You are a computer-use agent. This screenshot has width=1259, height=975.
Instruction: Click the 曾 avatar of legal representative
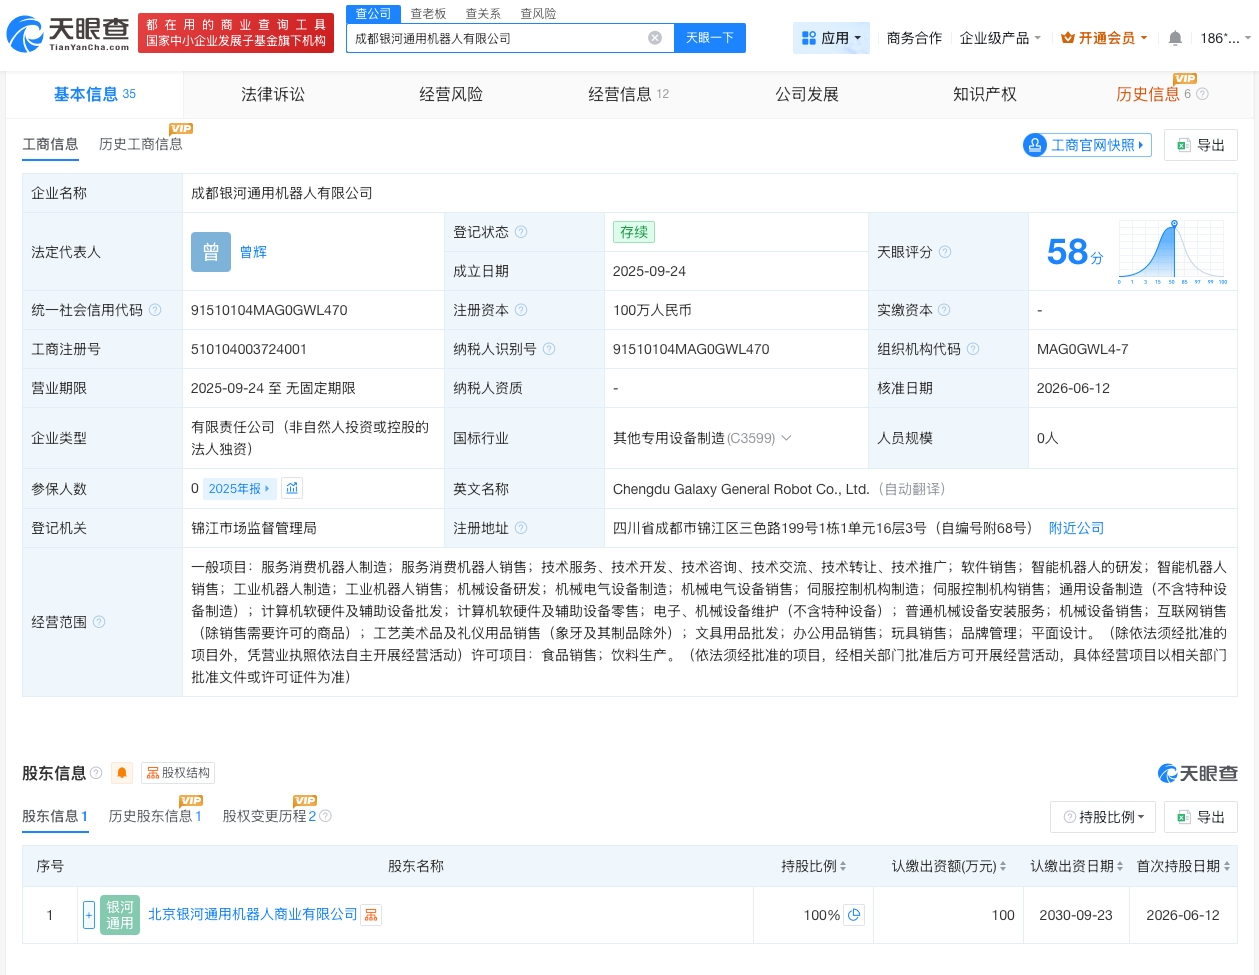tap(211, 252)
